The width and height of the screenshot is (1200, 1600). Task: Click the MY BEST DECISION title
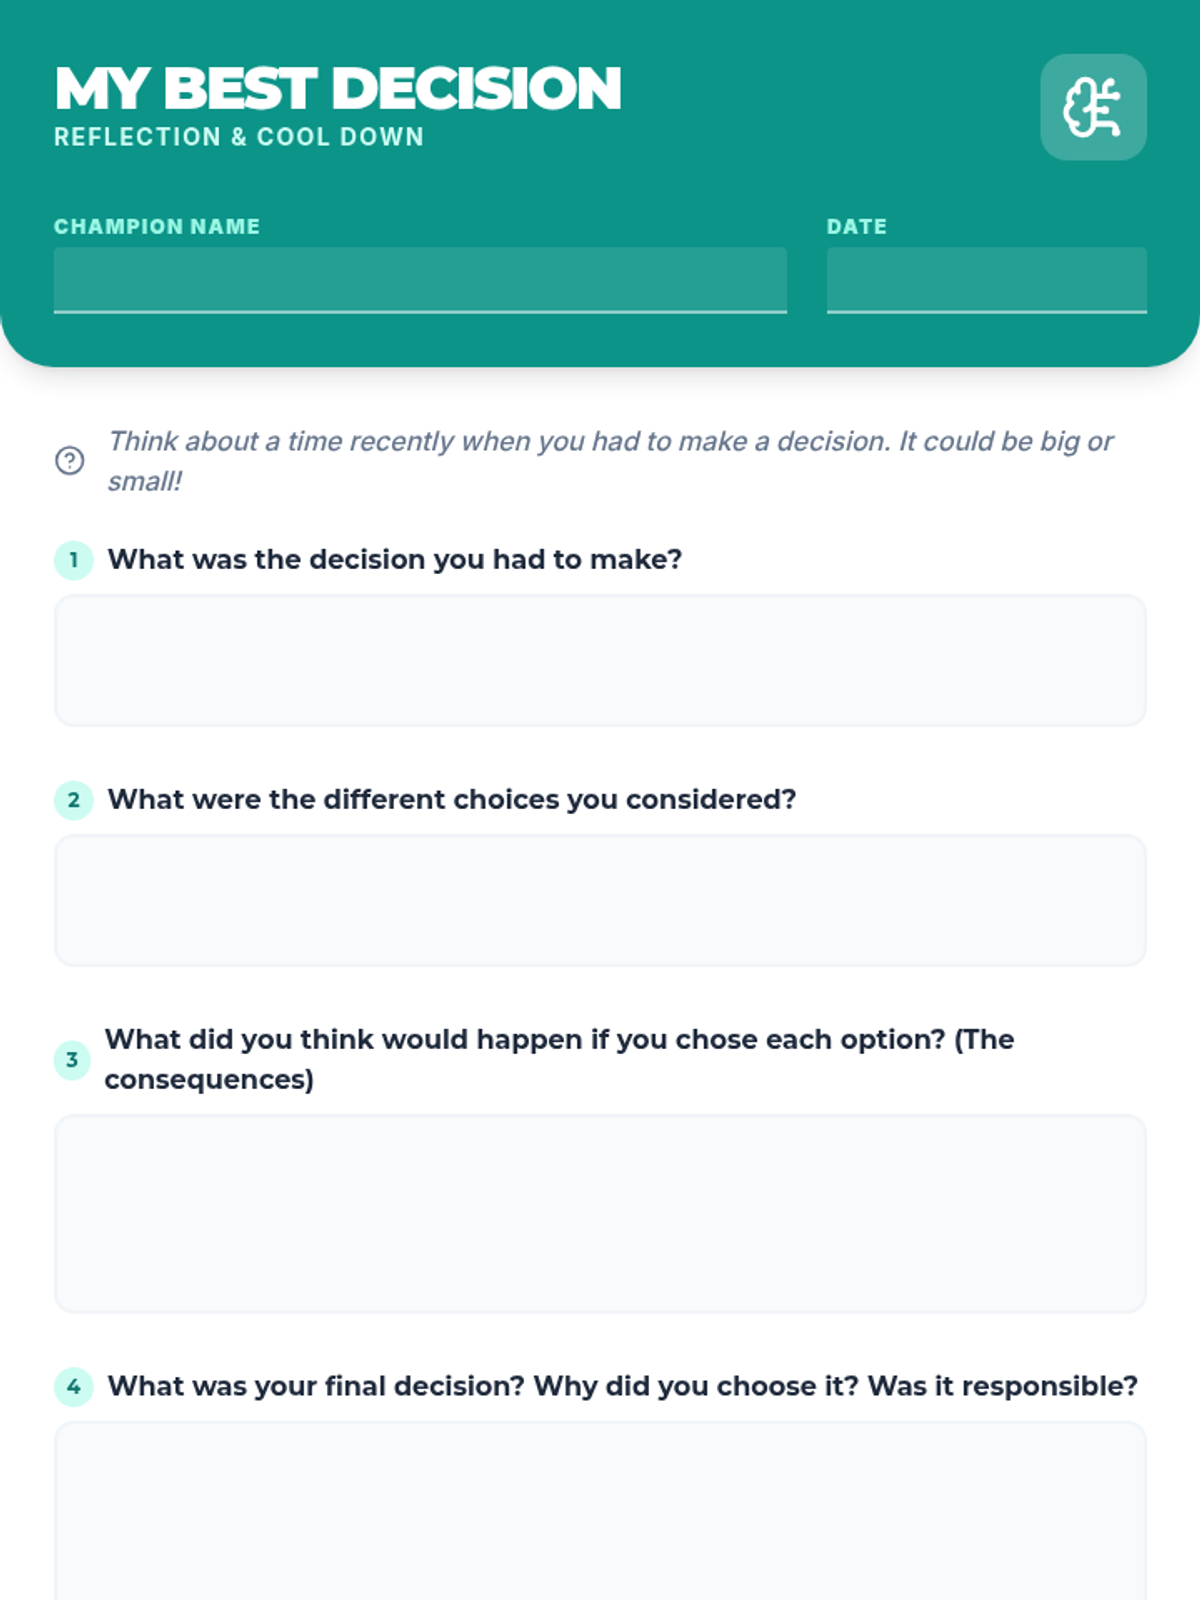pyautogui.click(x=338, y=88)
